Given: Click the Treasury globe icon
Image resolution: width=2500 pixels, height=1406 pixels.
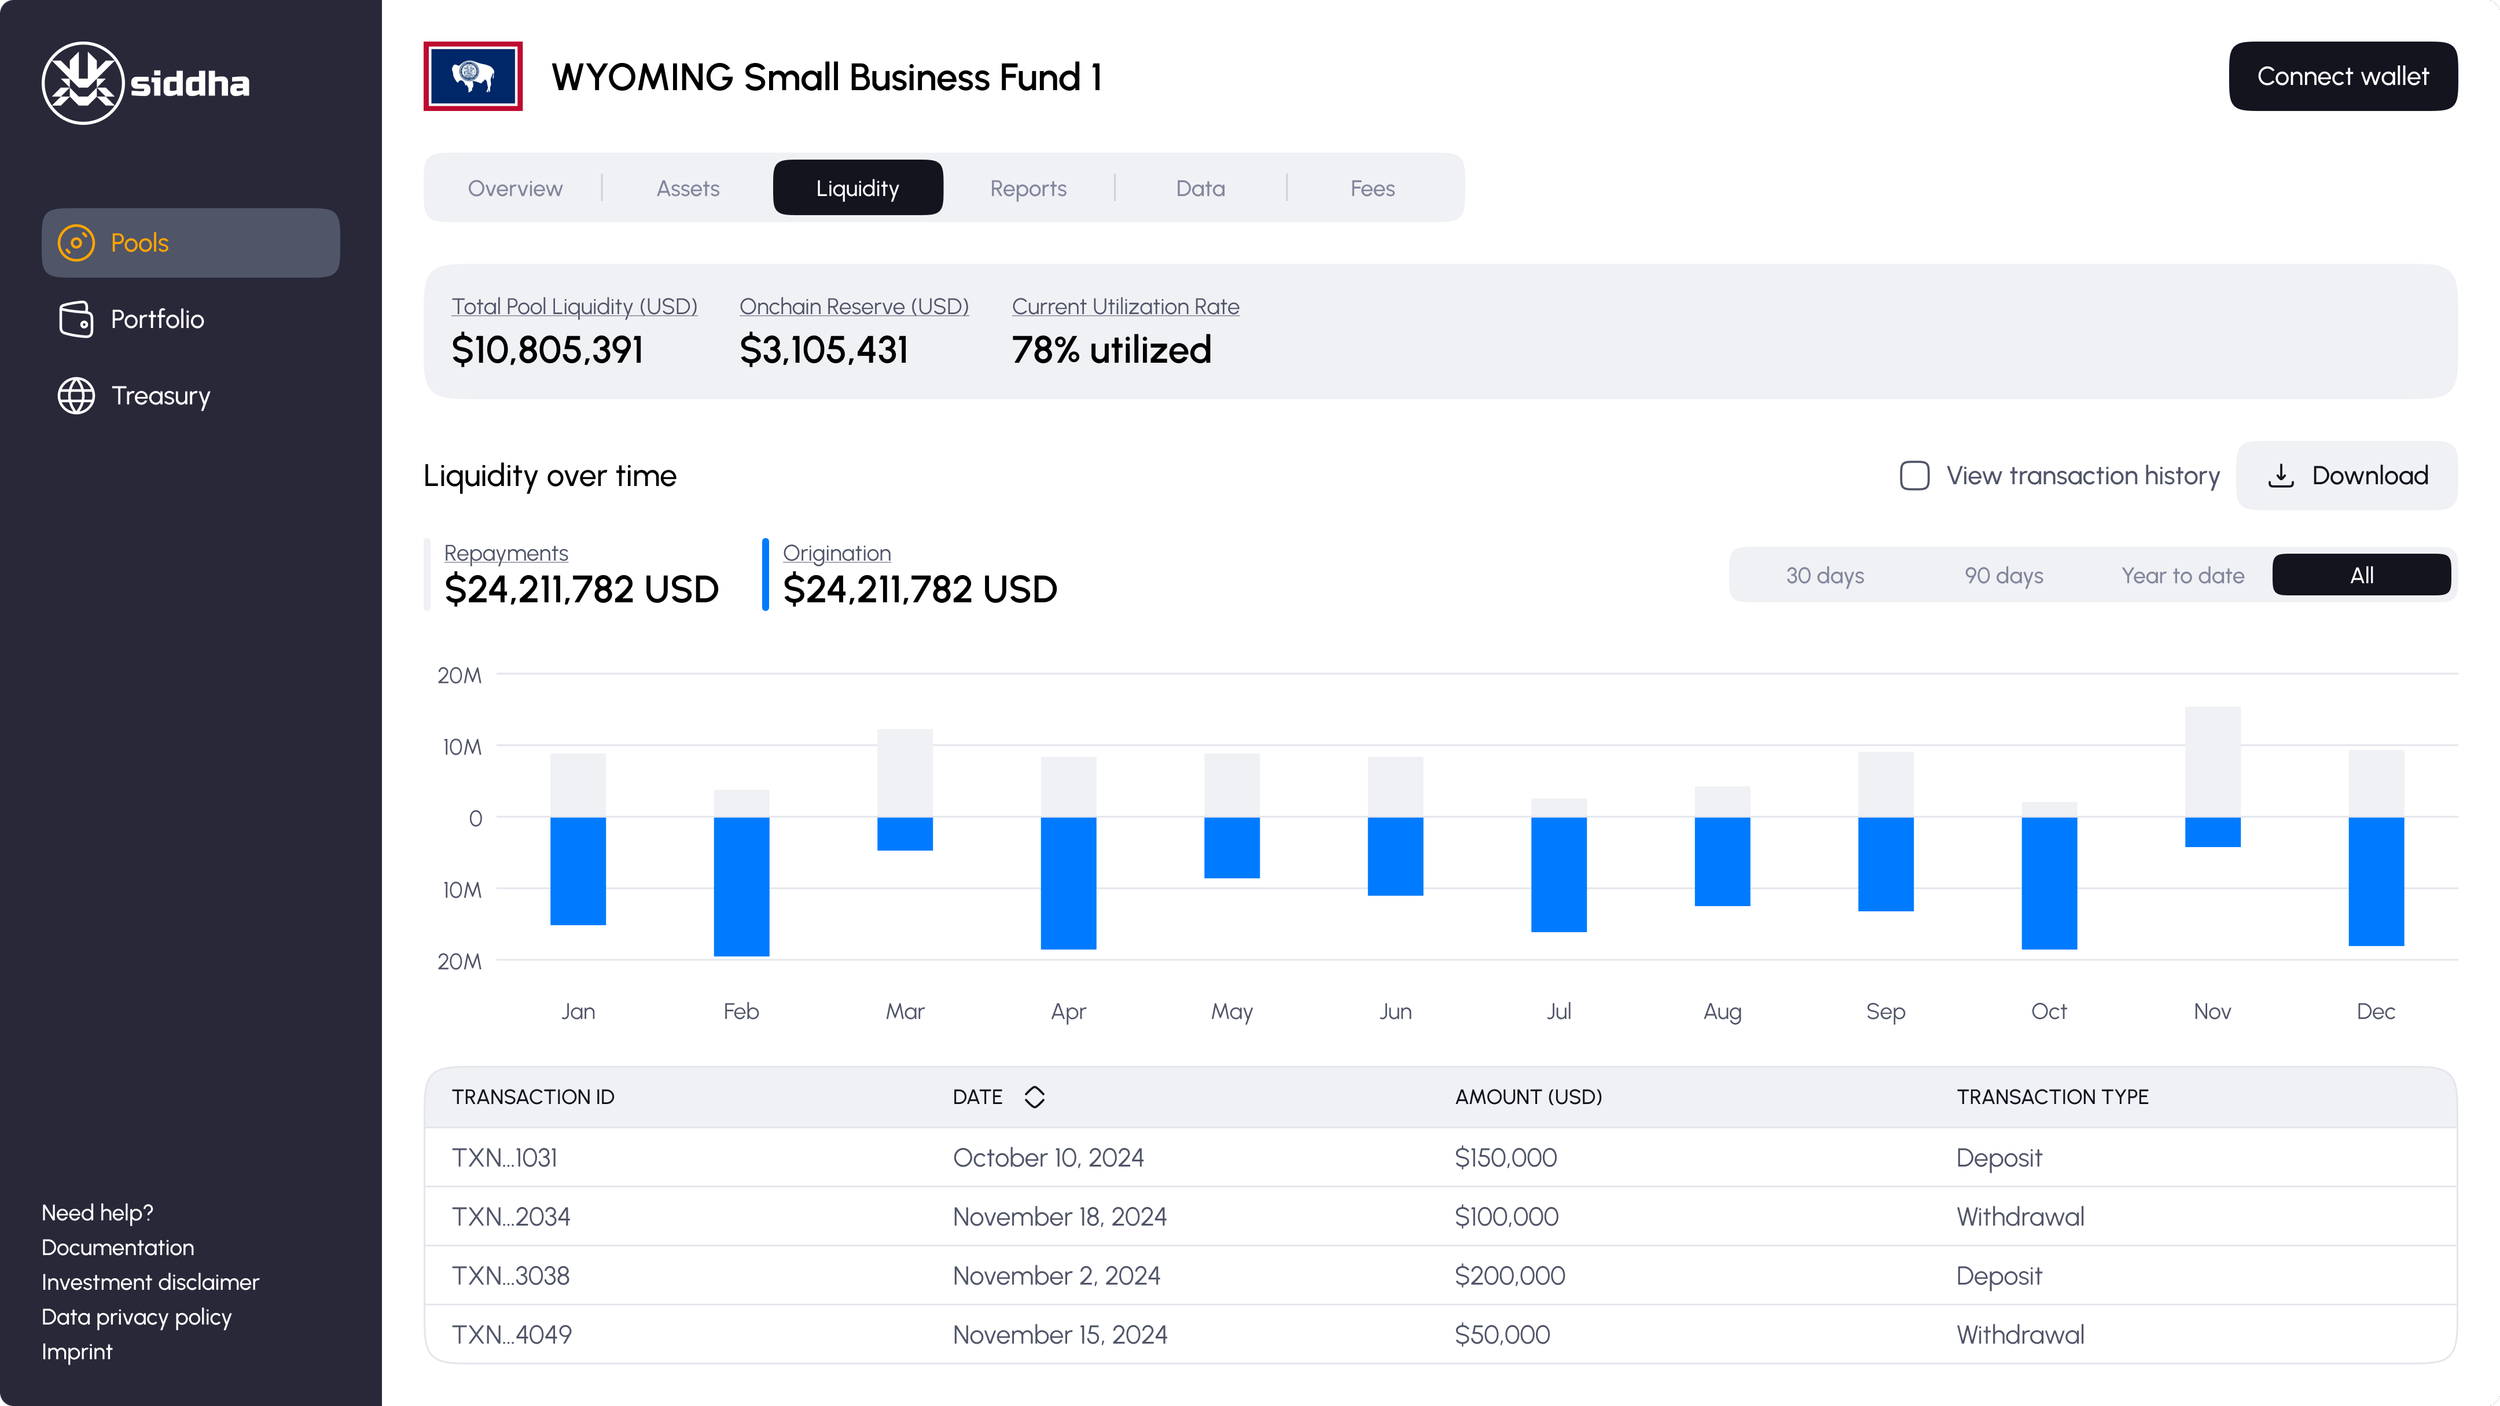Looking at the screenshot, I should 76,396.
